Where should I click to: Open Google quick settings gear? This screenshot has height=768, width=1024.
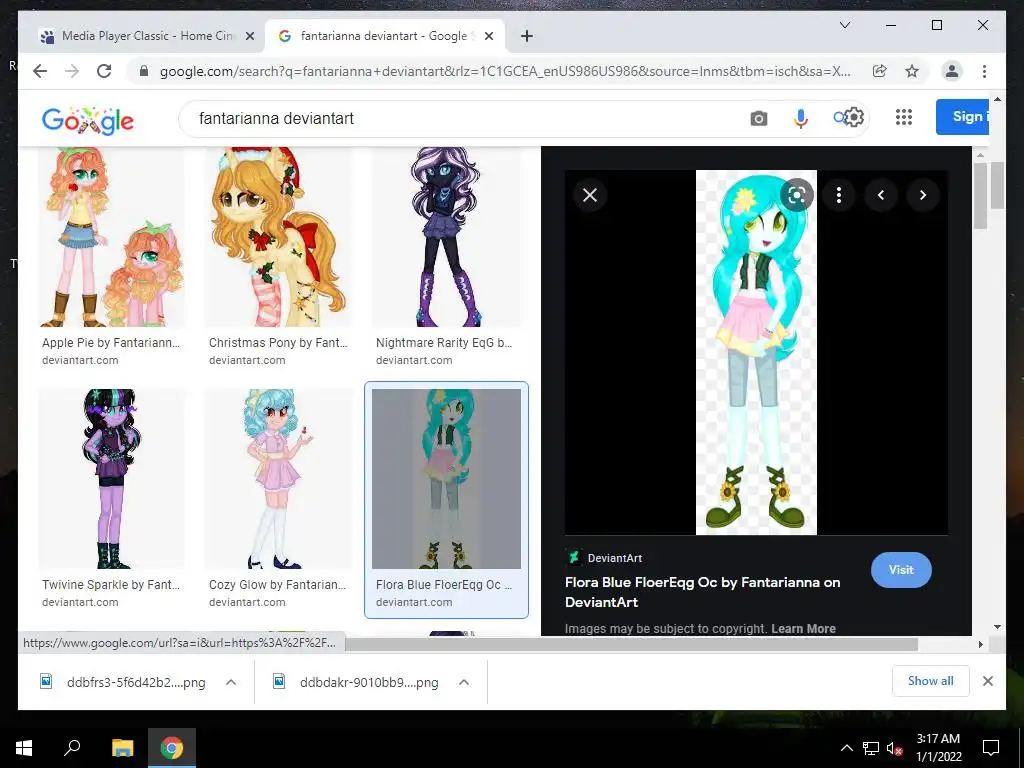click(x=854, y=118)
